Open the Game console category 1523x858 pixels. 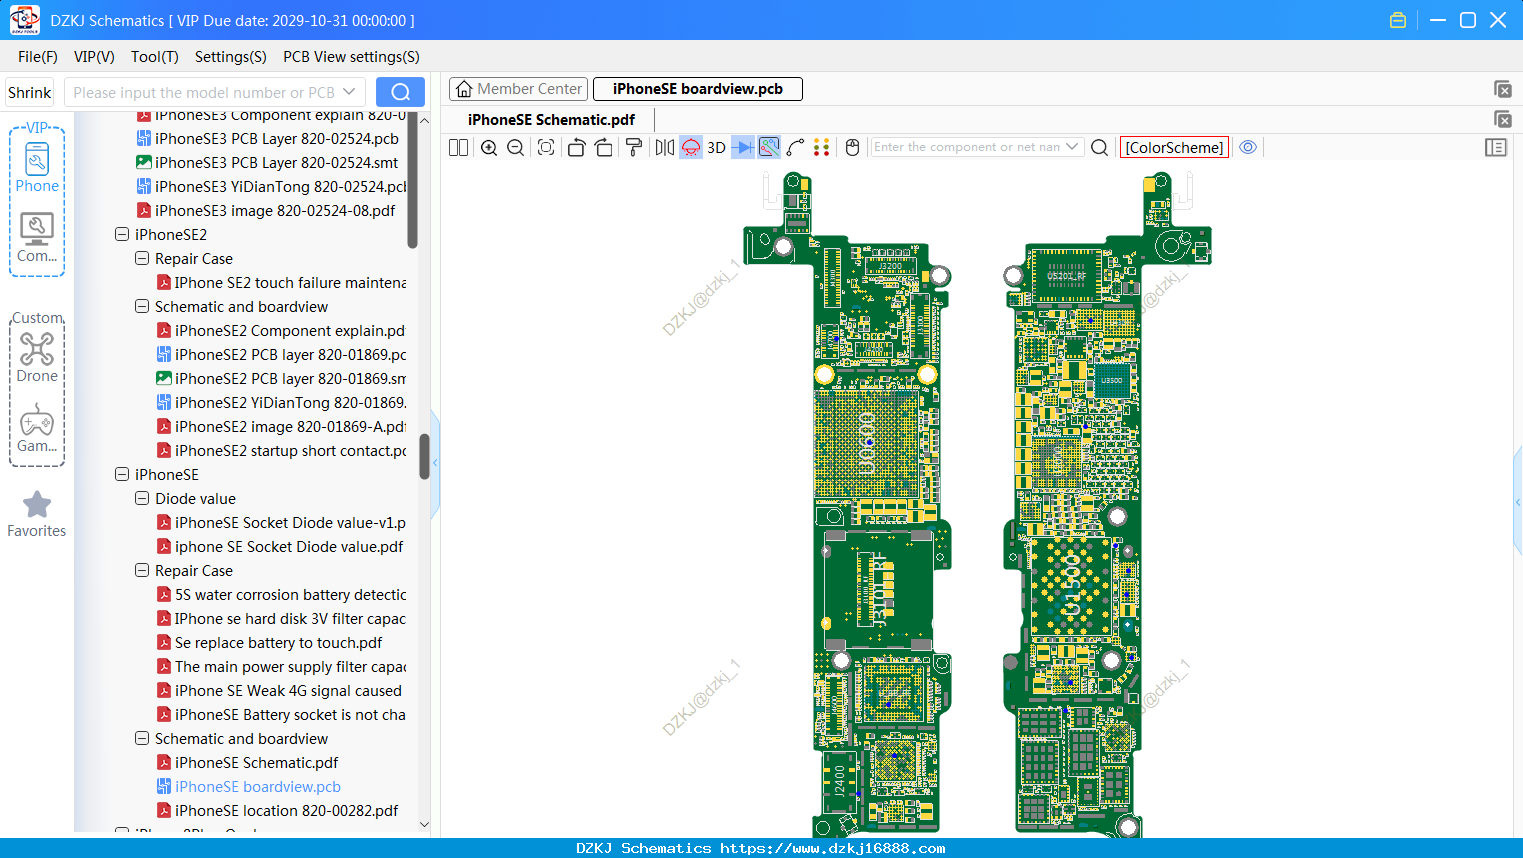37,428
